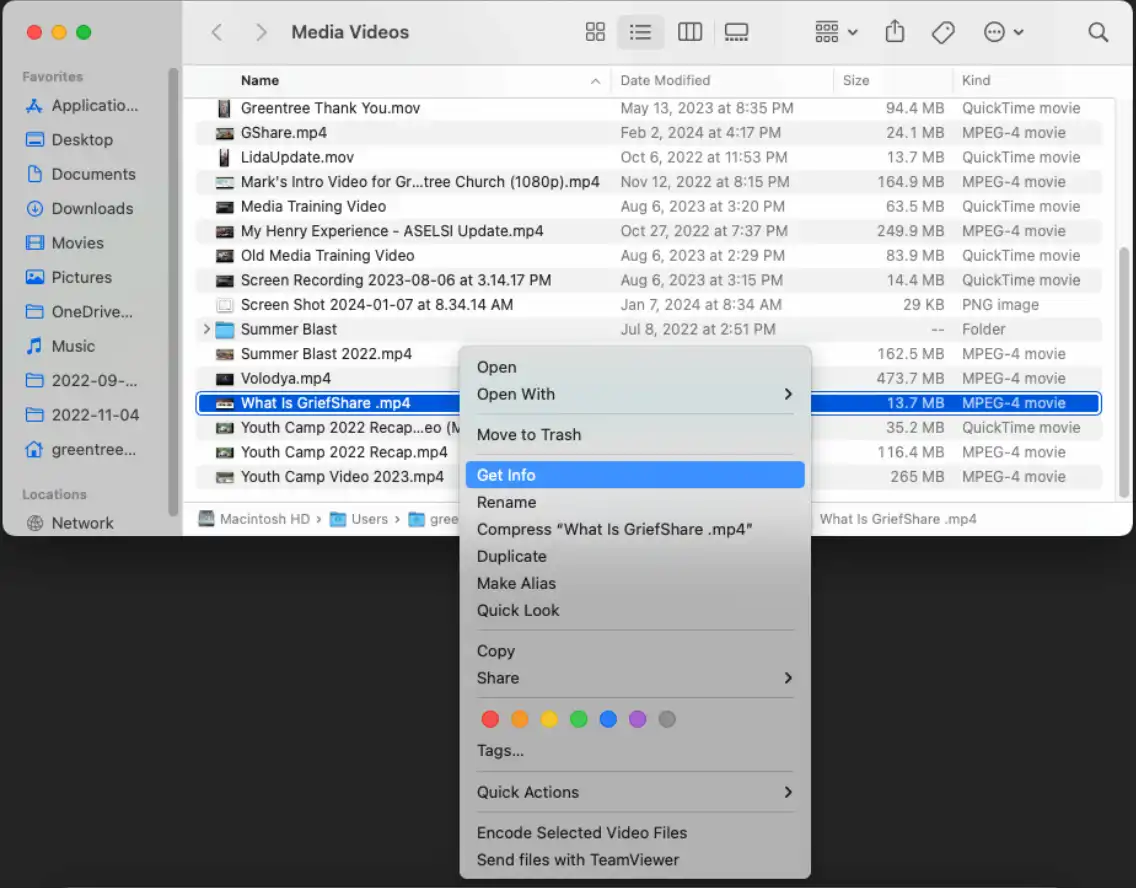Go back with the back arrow
Image resolution: width=1136 pixels, height=888 pixels.
click(216, 32)
